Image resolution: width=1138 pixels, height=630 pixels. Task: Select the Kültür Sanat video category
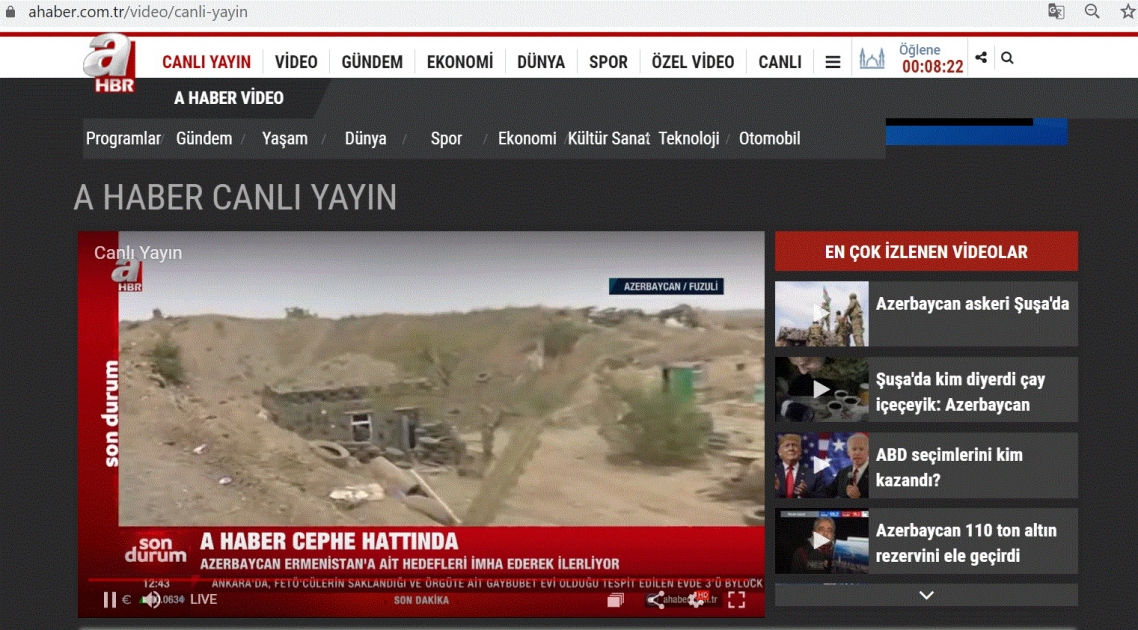coord(608,139)
